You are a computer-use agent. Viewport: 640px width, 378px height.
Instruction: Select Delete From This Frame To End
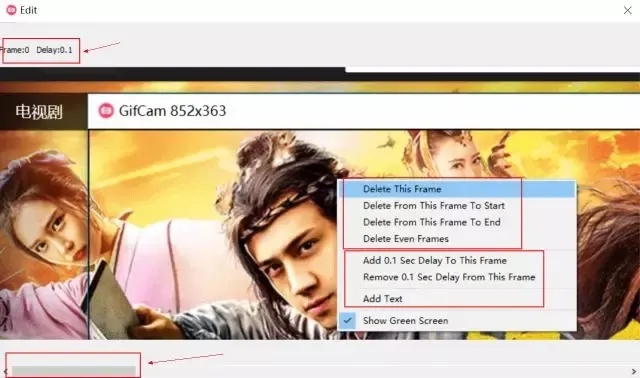(457, 222)
